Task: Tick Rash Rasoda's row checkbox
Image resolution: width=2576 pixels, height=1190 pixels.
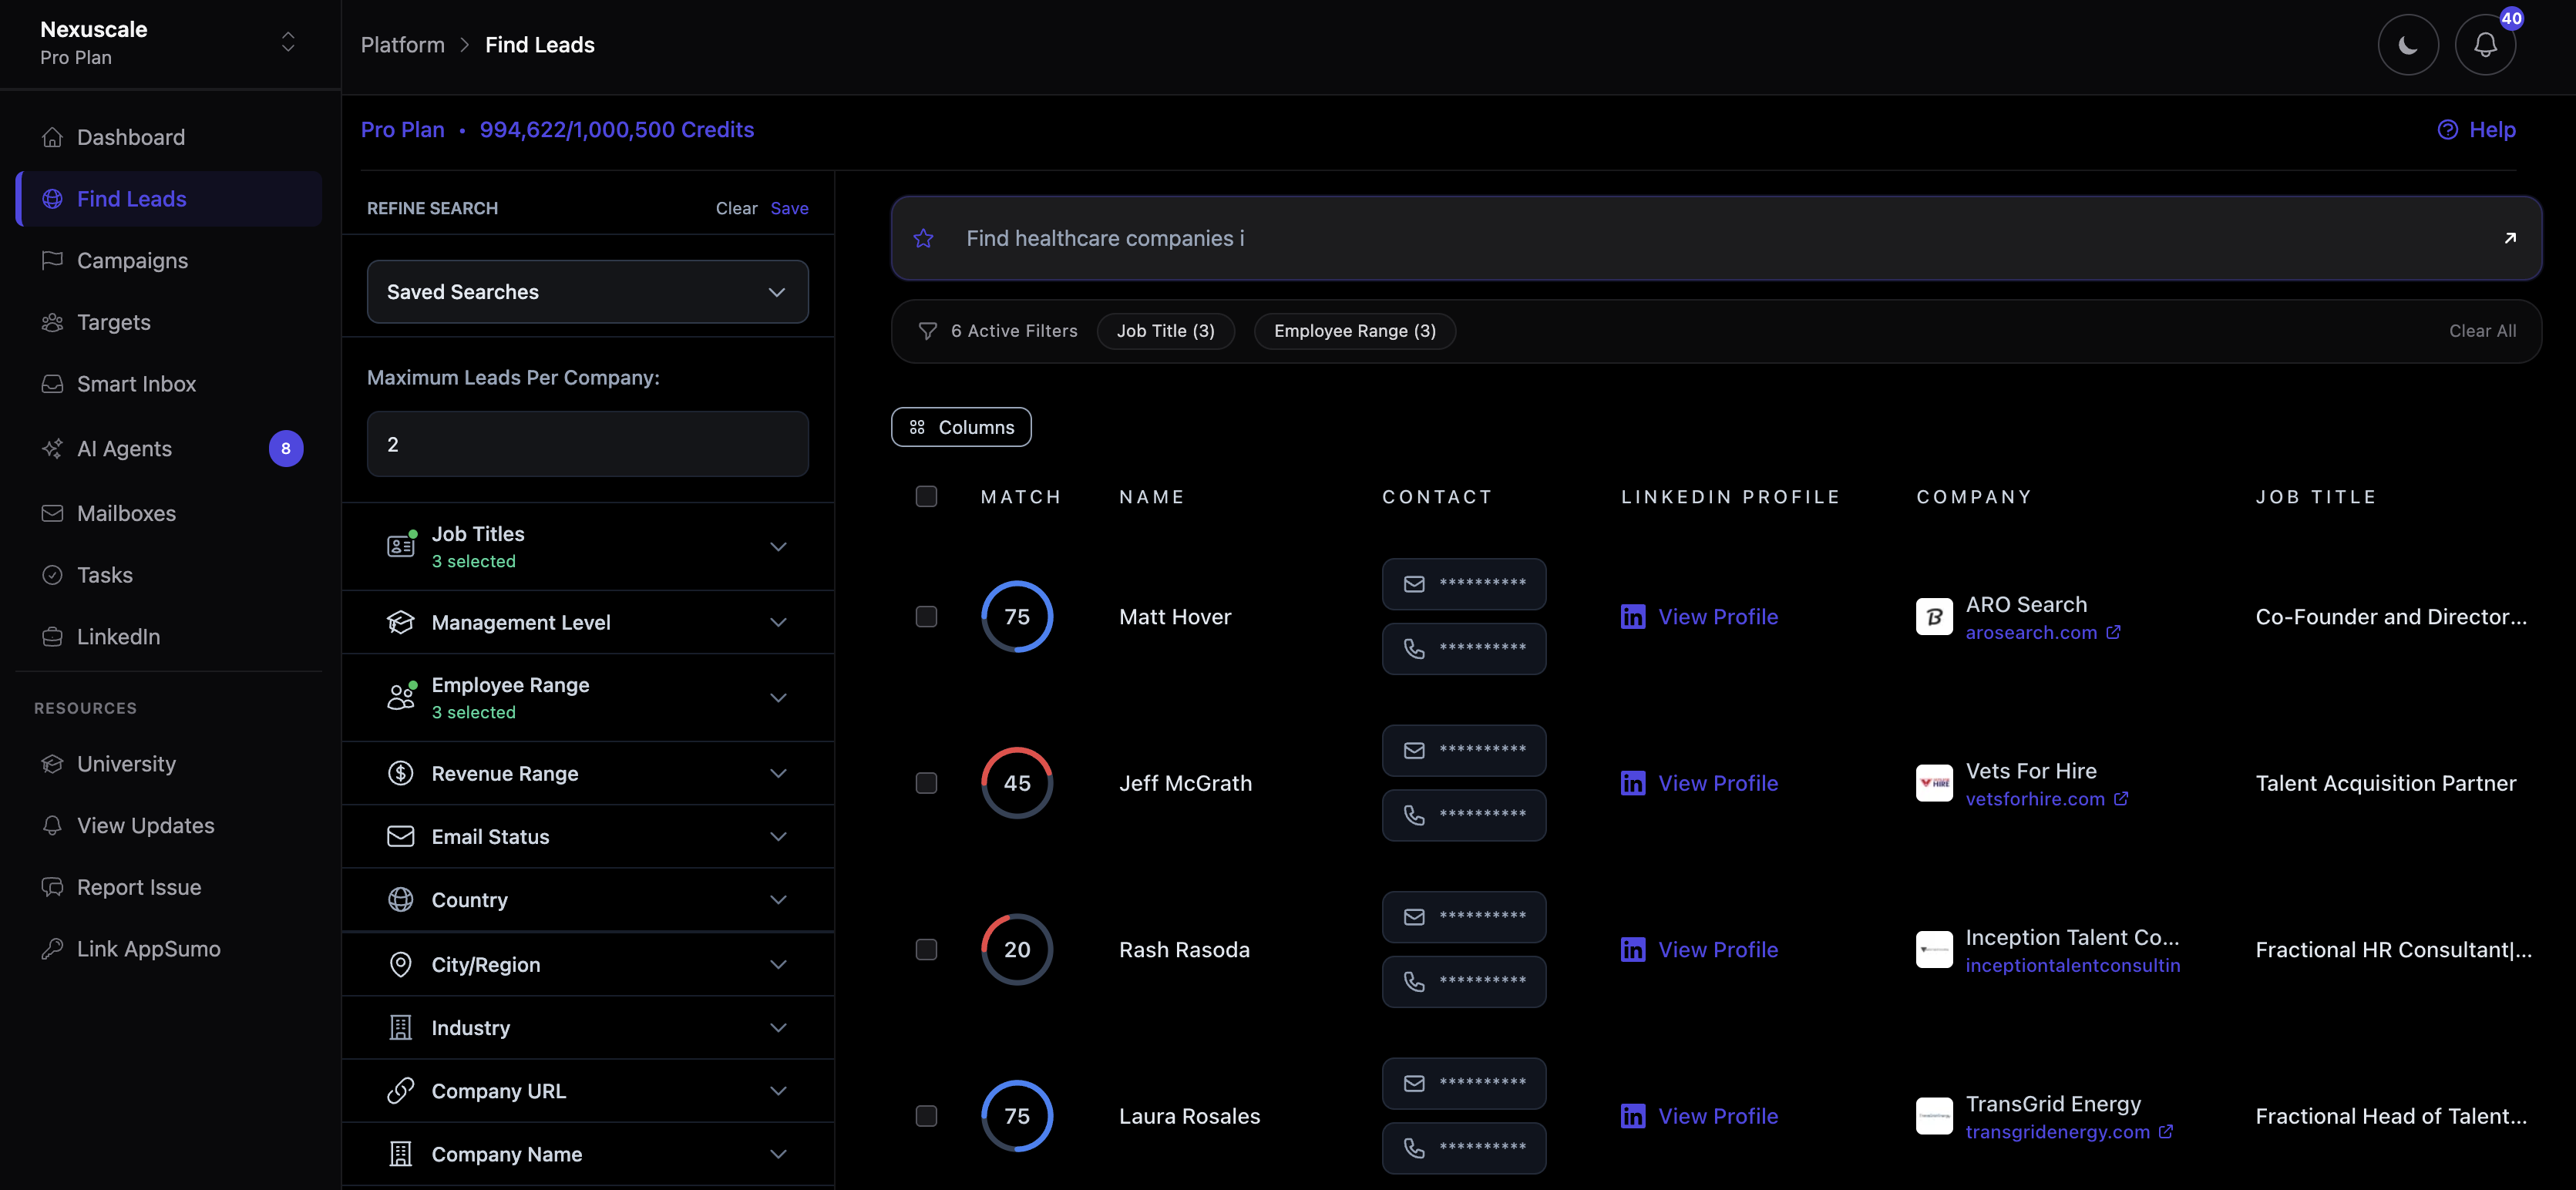Action: click(926, 950)
